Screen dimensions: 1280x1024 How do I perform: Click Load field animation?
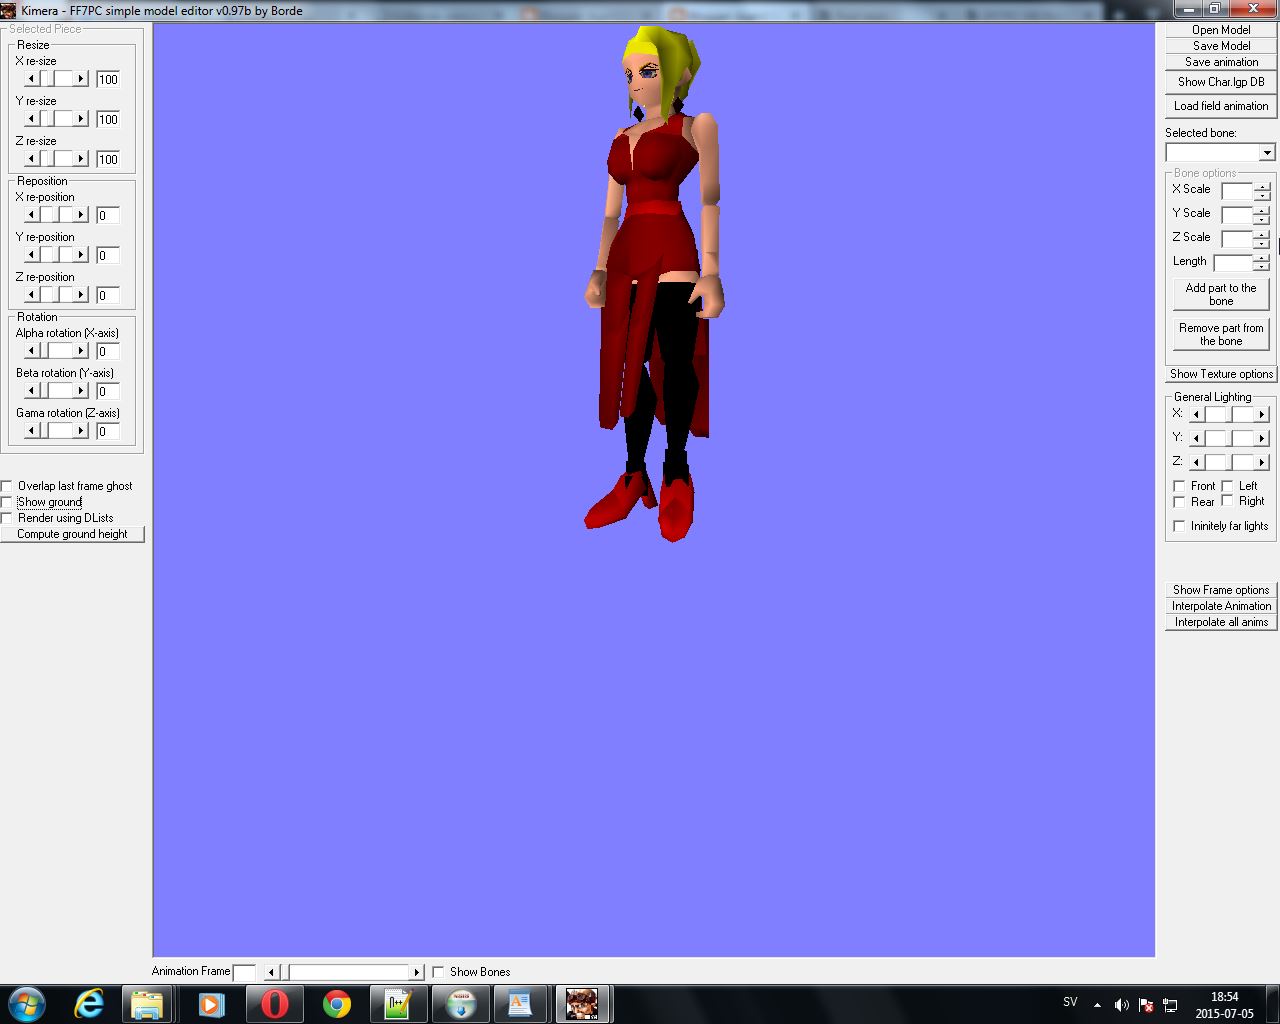1221,106
